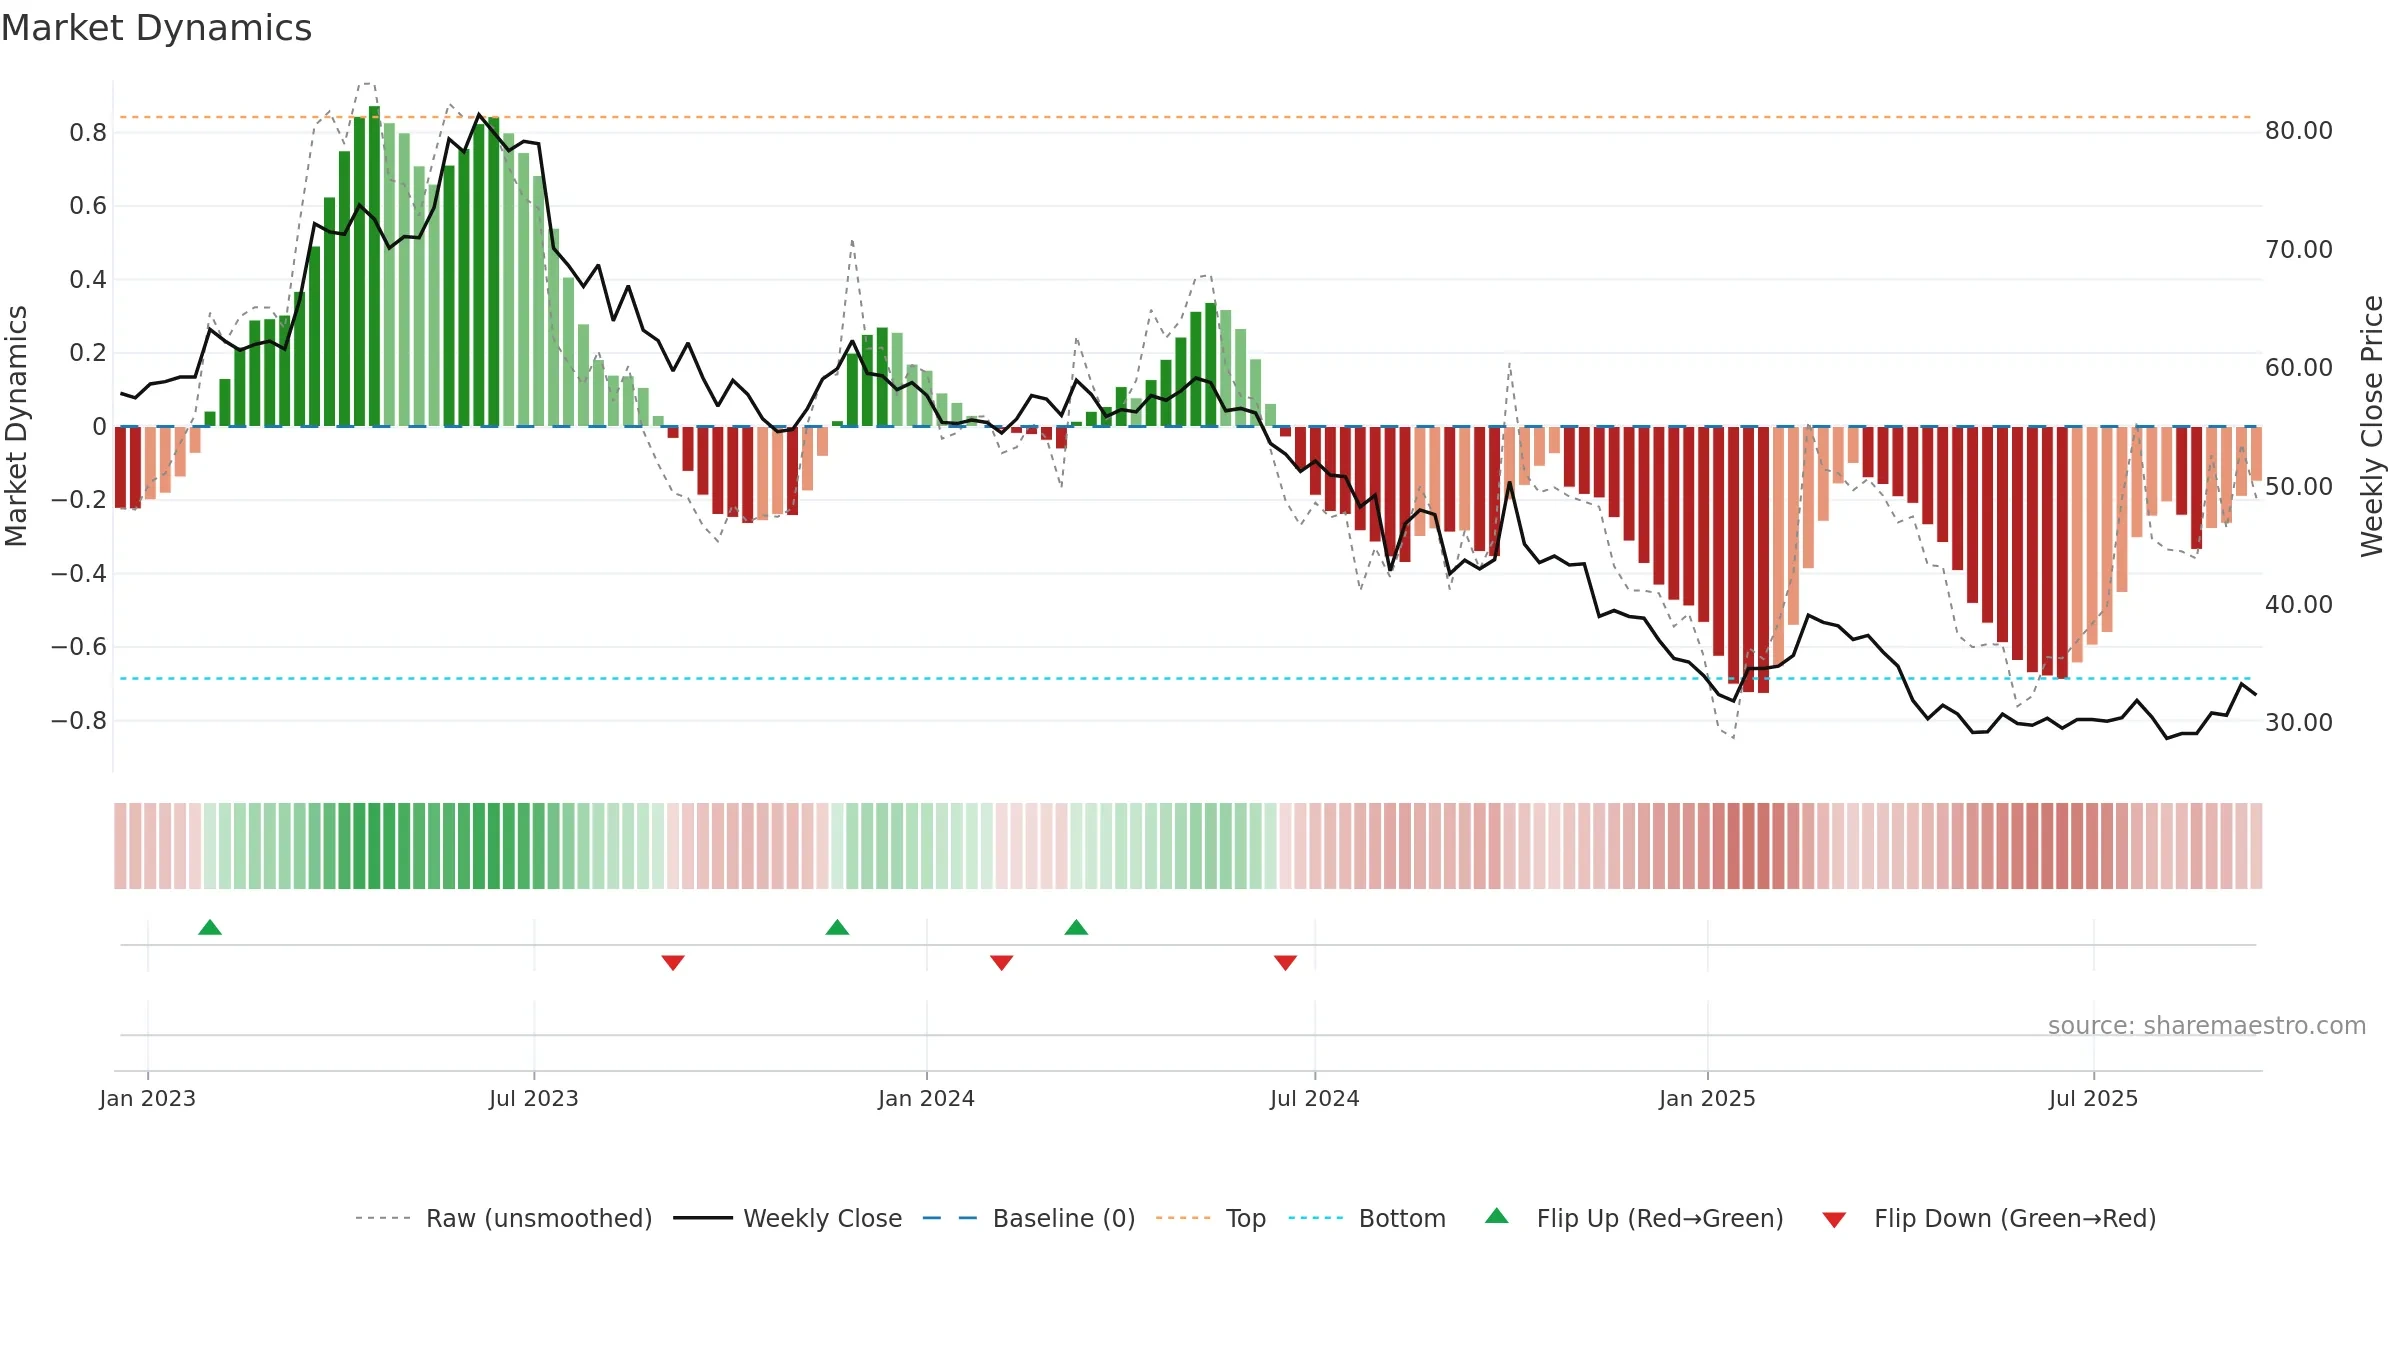Toggle the Flip Down (Green→Red) legend entry
This screenshot has width=2400, height=1350.
[1989, 1218]
